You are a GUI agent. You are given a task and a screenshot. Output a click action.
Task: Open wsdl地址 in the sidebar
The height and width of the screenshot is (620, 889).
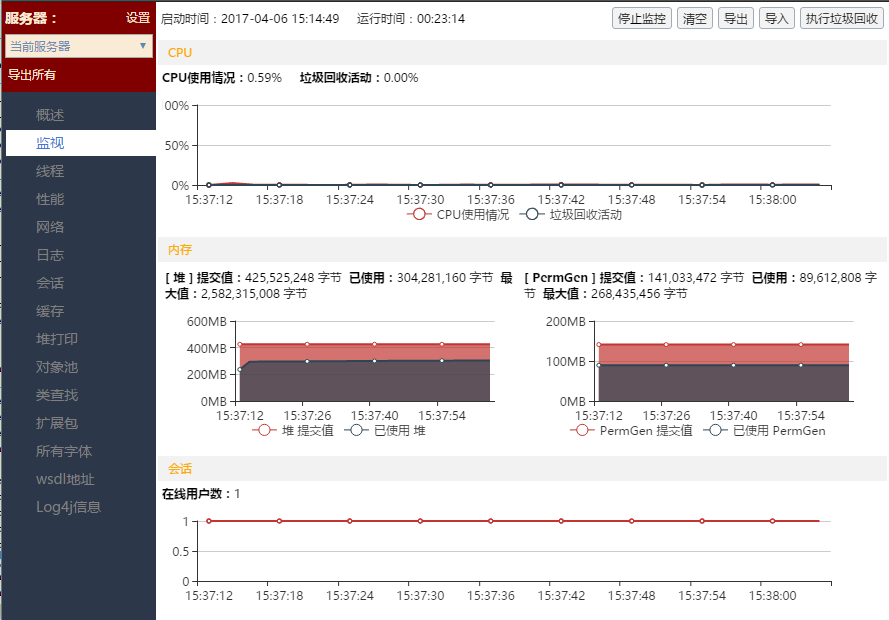point(64,479)
